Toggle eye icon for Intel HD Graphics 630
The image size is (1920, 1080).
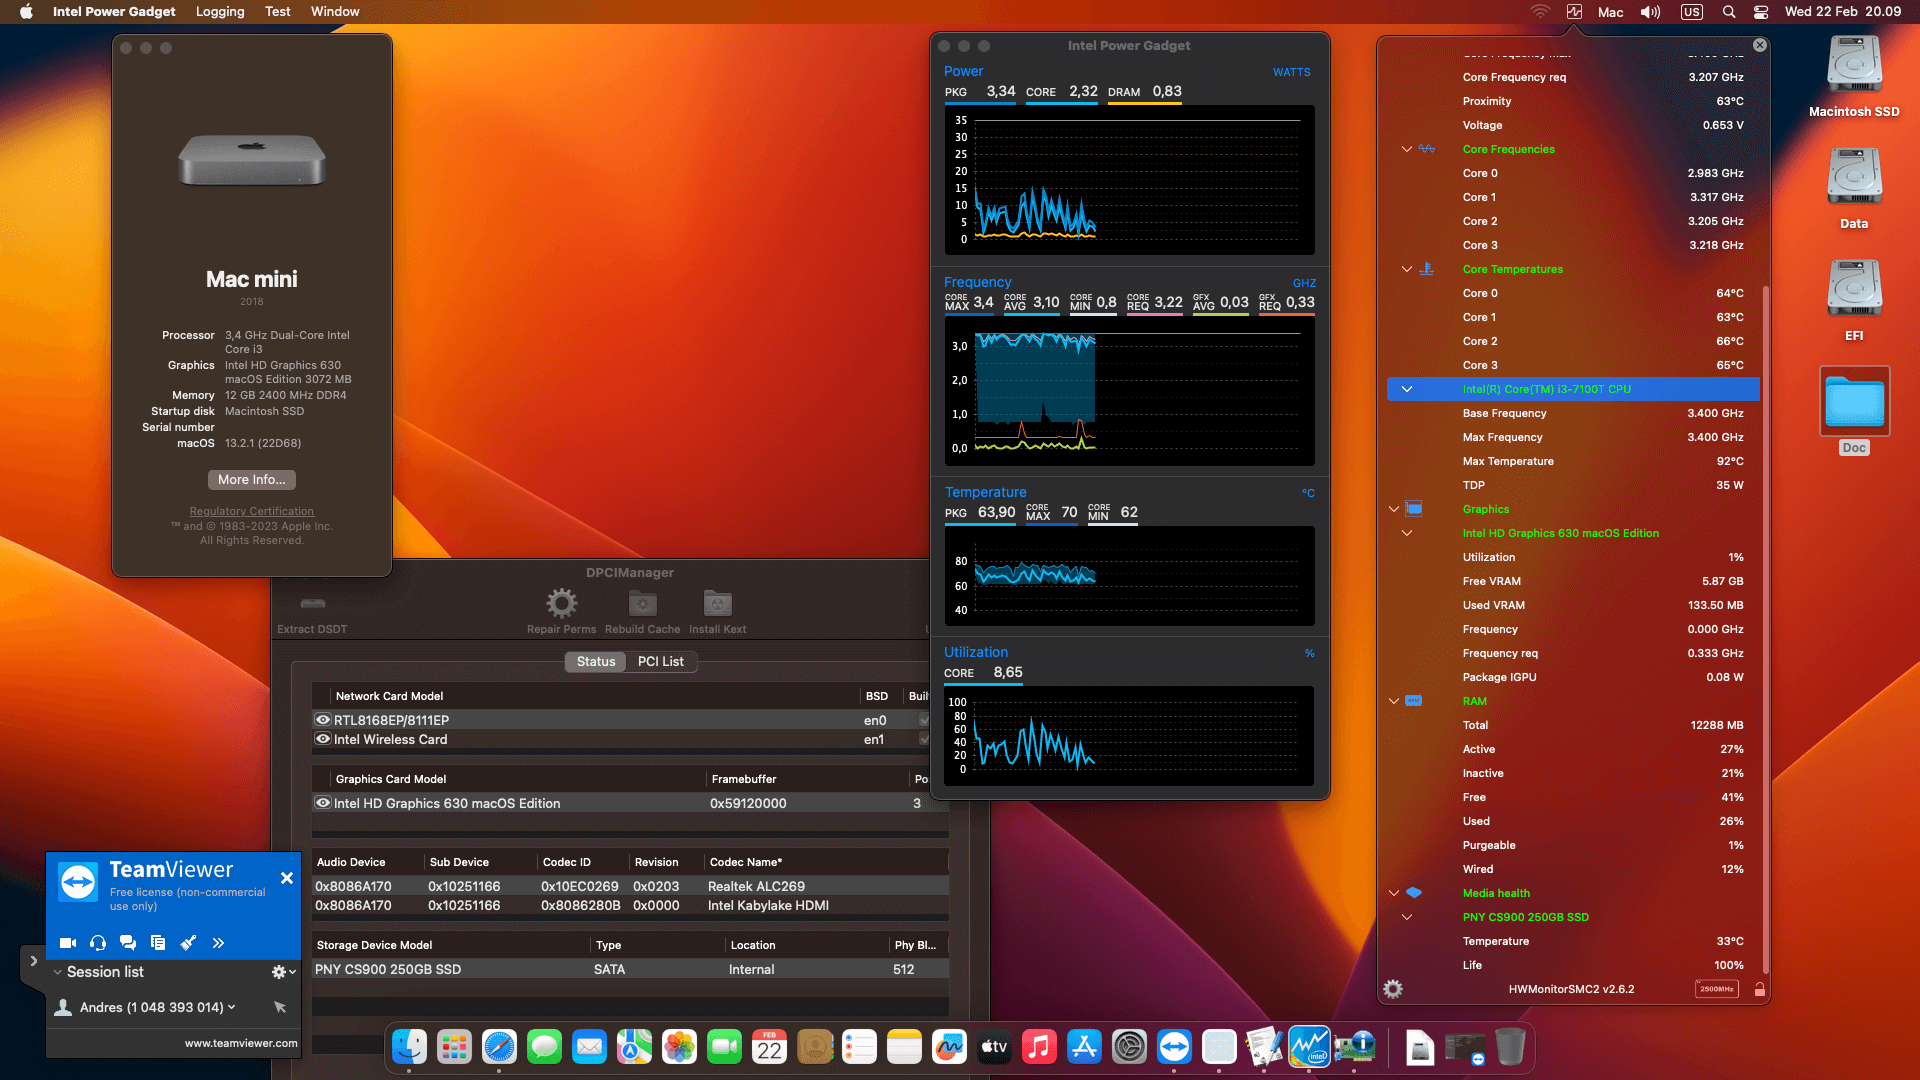[x=323, y=803]
